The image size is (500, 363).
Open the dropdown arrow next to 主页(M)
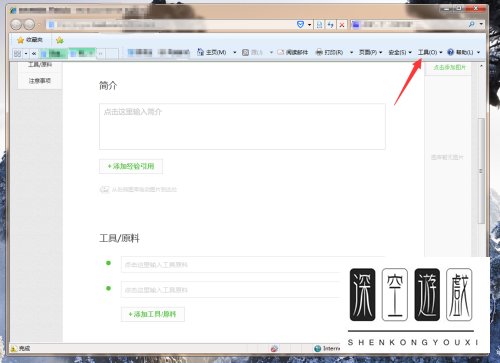(x=235, y=52)
